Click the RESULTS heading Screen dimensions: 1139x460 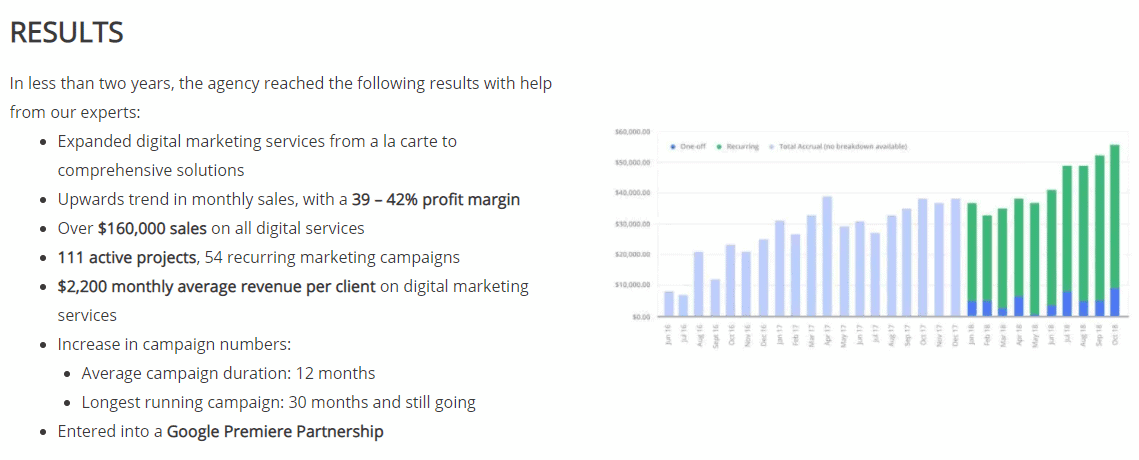66,33
